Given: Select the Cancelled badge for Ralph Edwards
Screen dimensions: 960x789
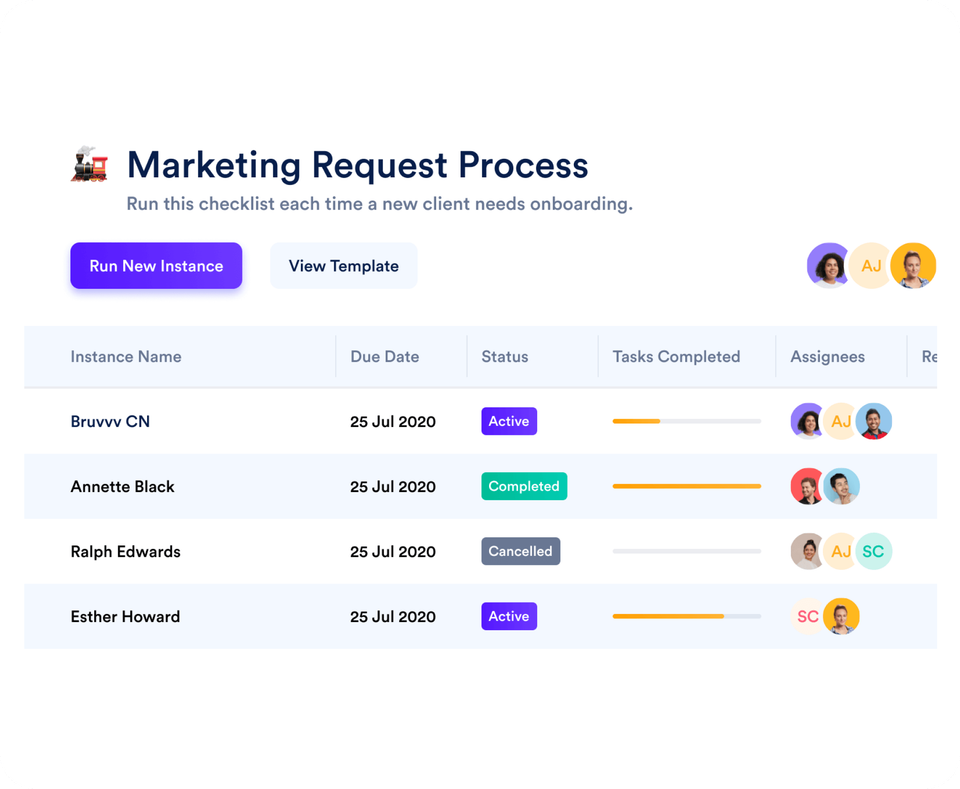Looking at the screenshot, I should coord(520,551).
